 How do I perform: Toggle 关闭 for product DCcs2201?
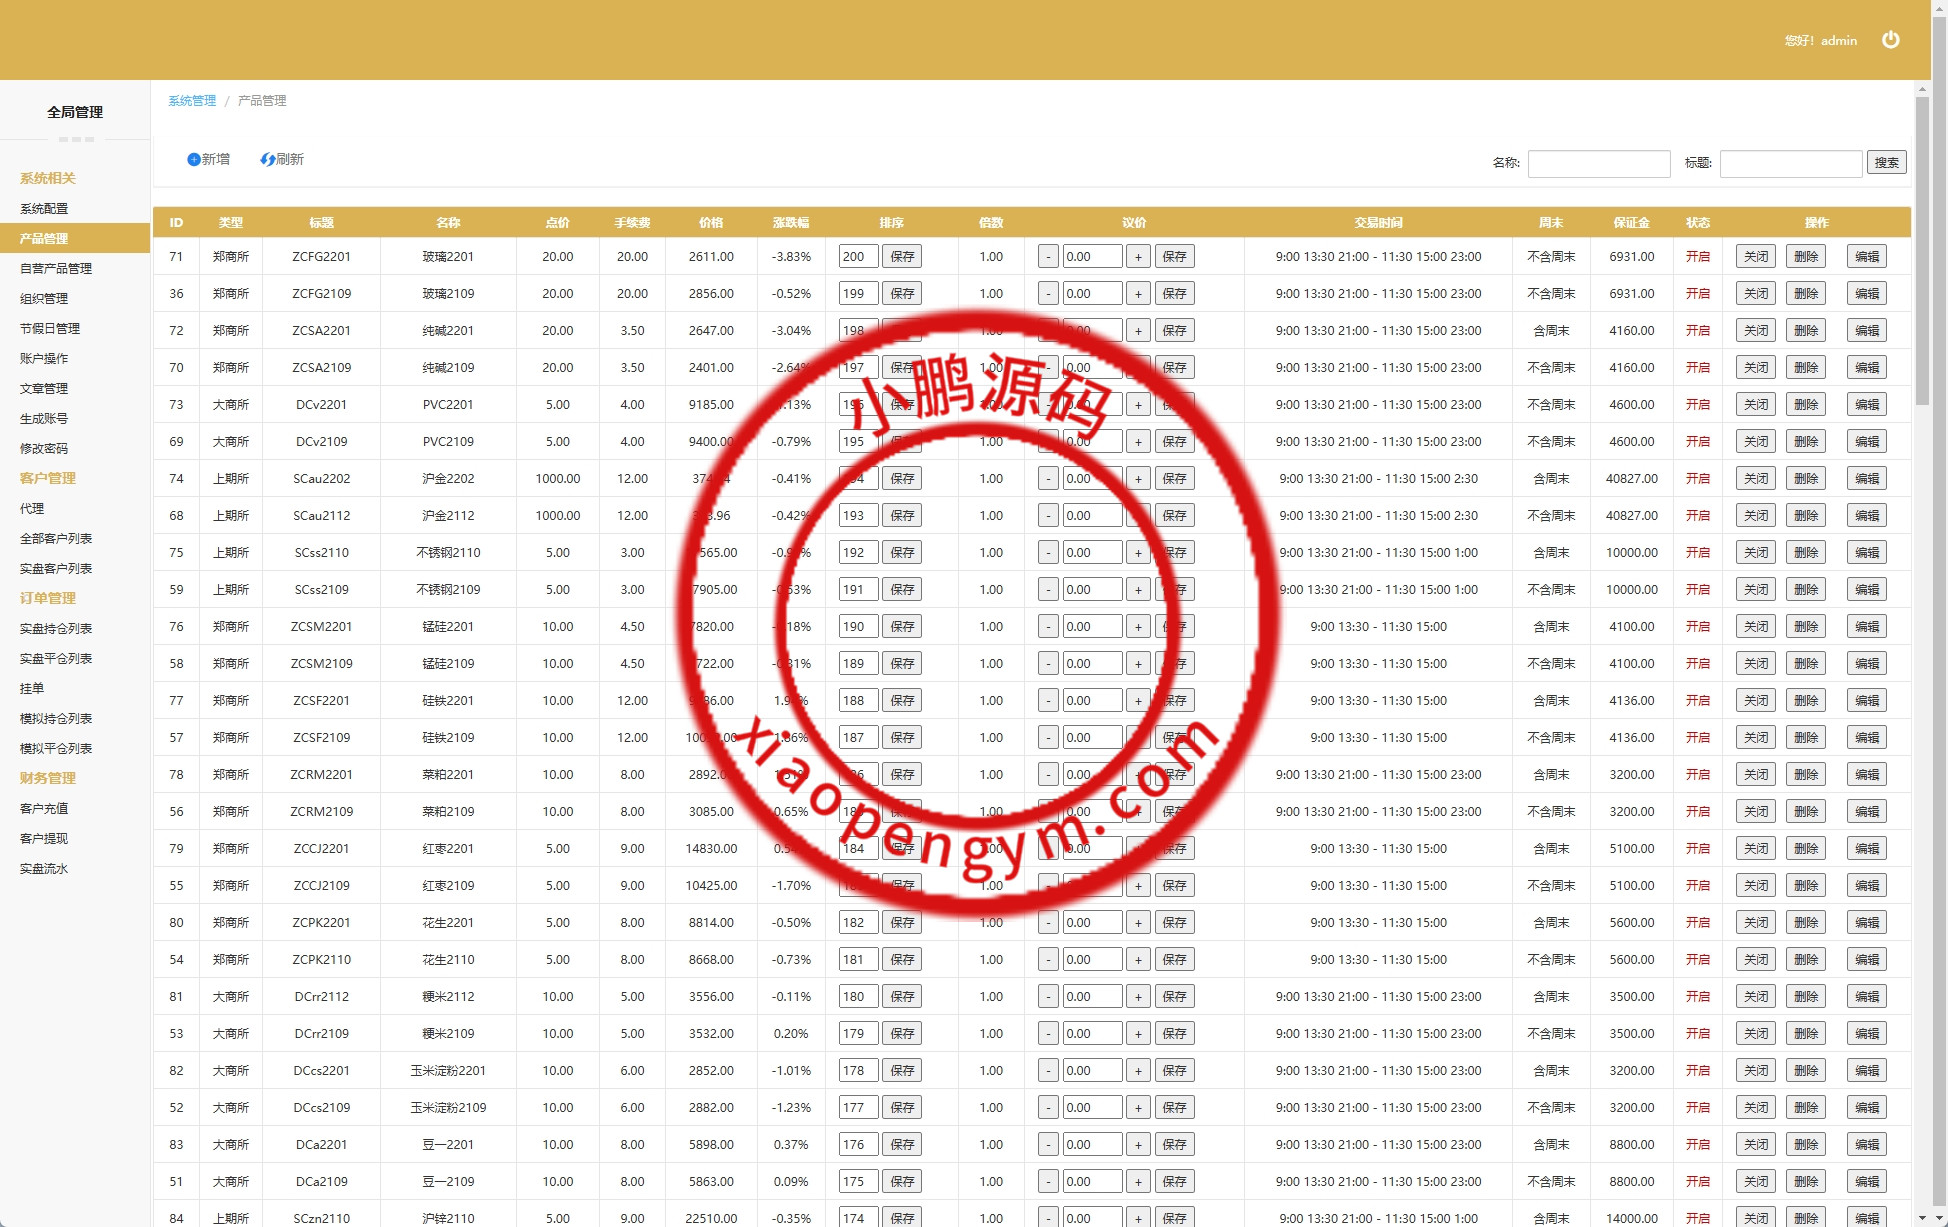[x=1755, y=1071]
